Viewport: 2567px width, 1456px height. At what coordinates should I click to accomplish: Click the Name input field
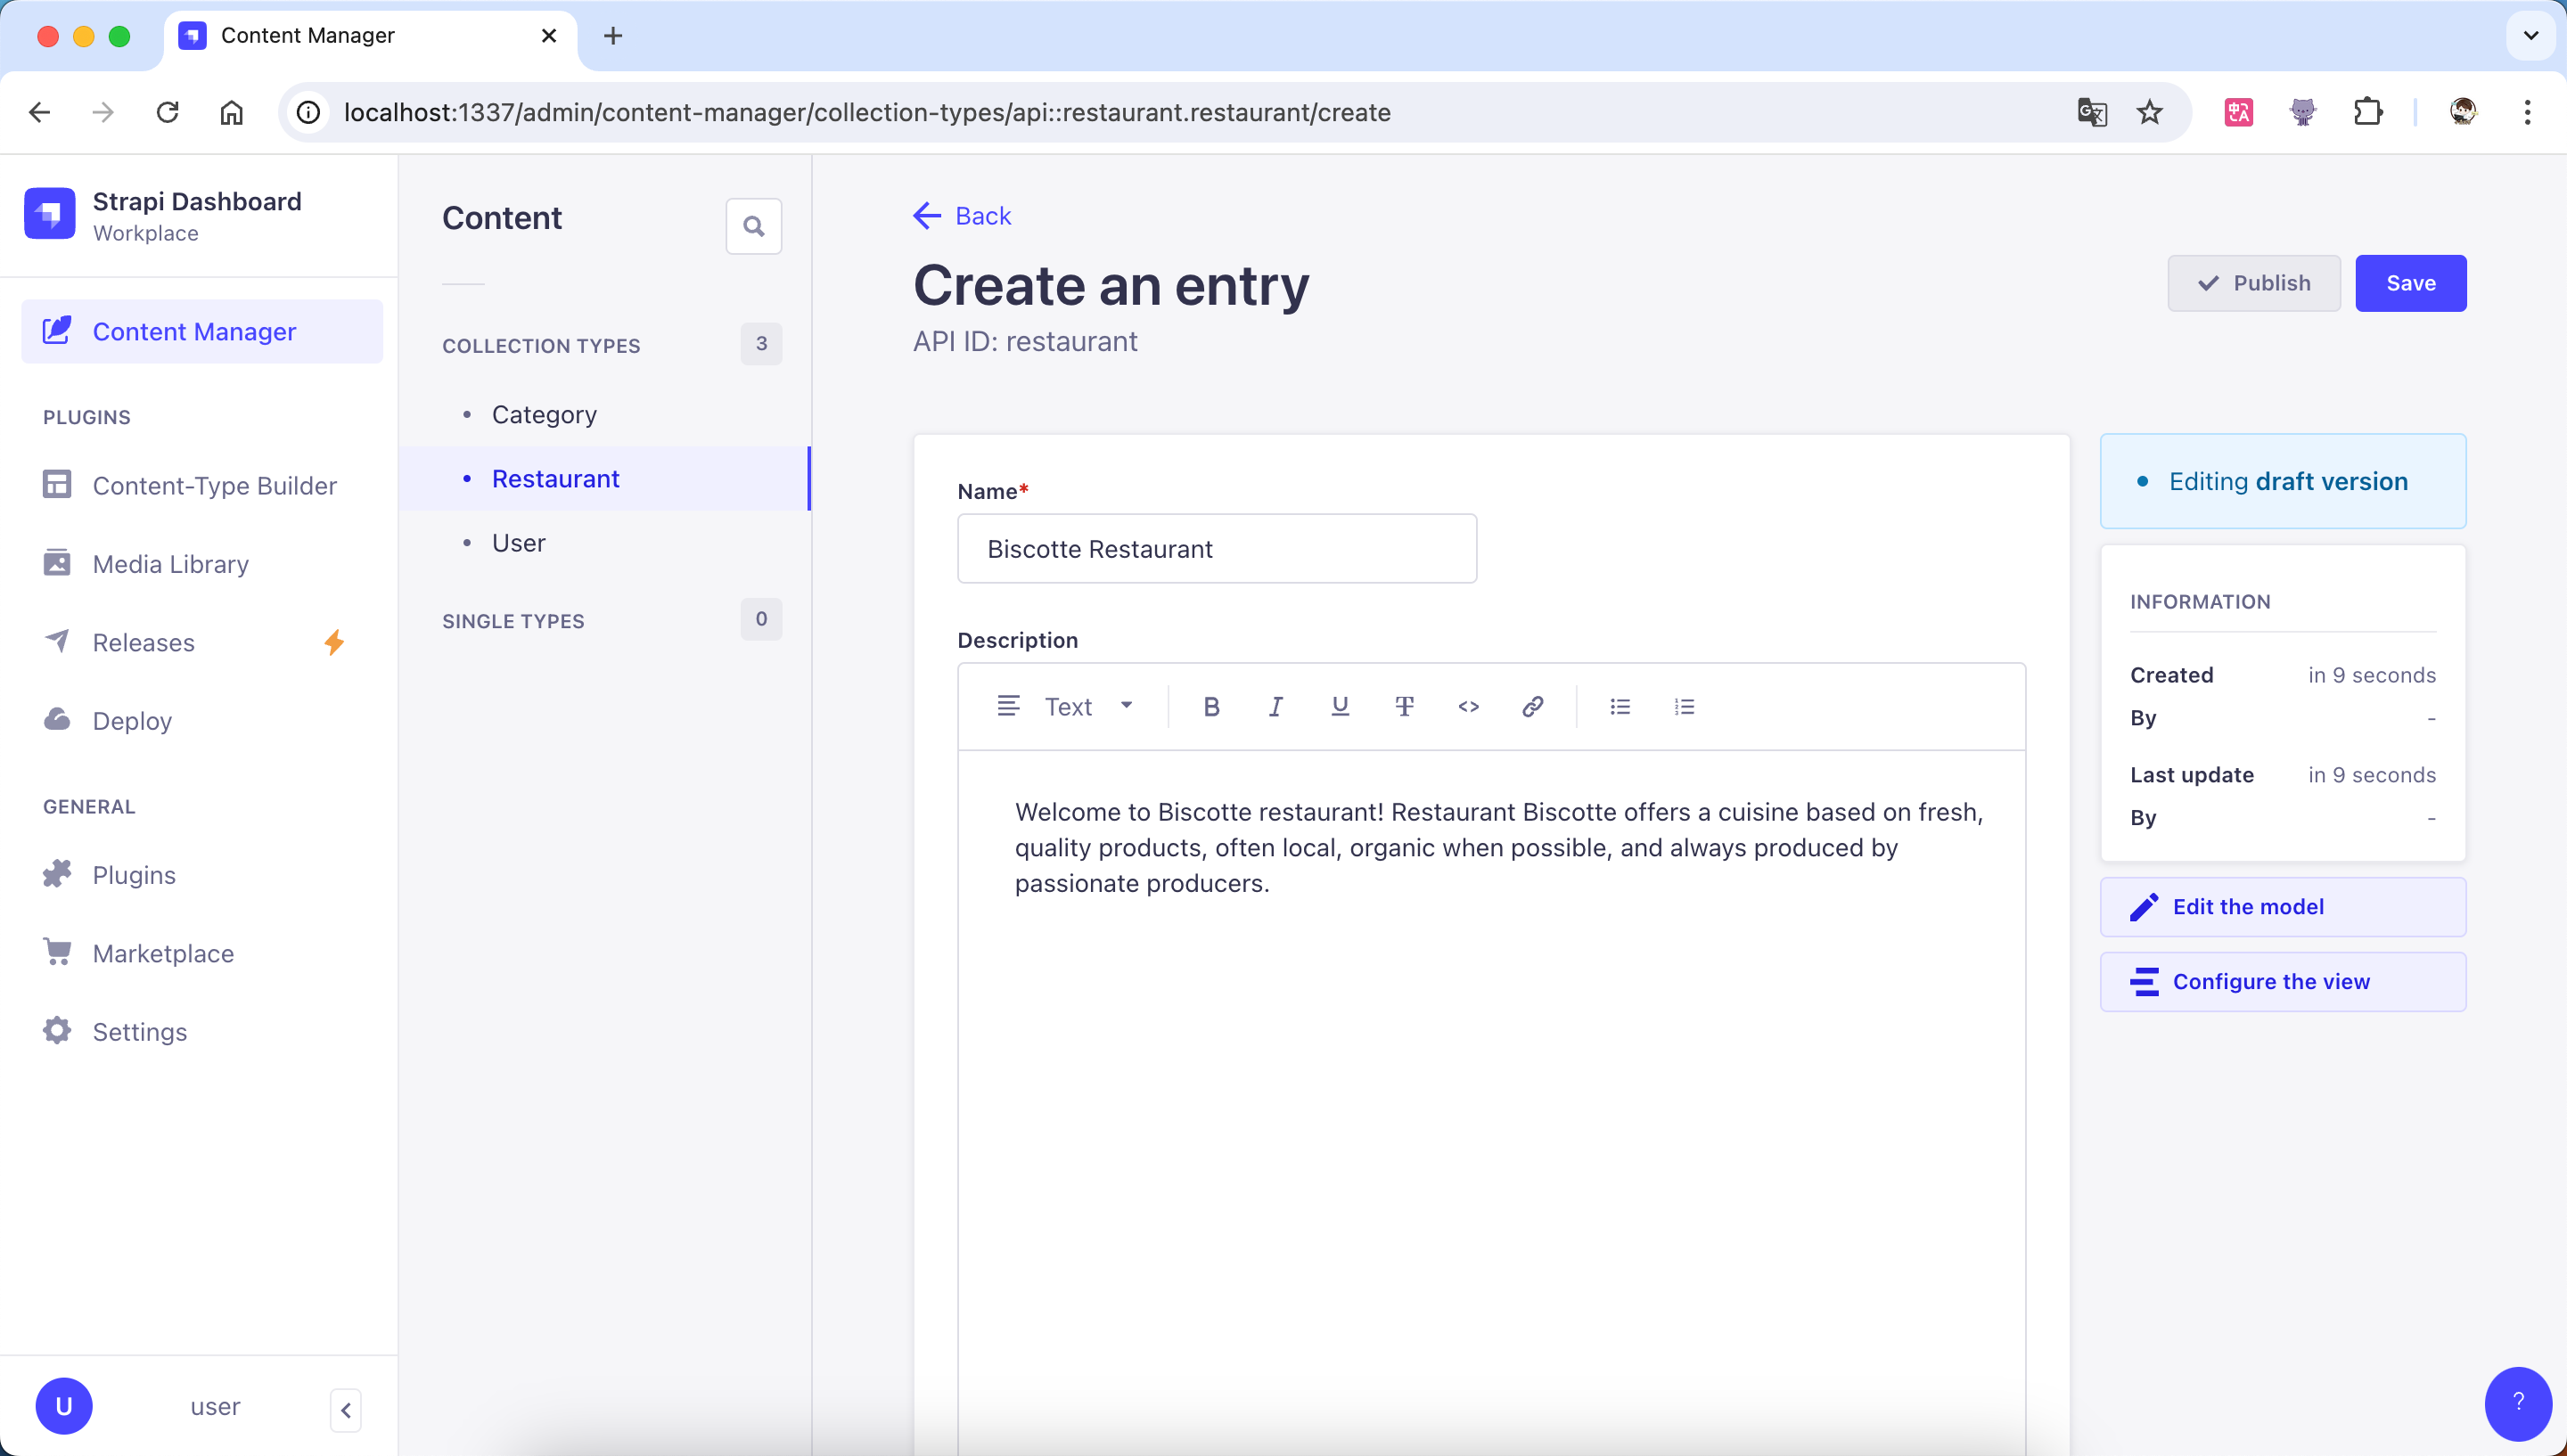pos(1216,549)
